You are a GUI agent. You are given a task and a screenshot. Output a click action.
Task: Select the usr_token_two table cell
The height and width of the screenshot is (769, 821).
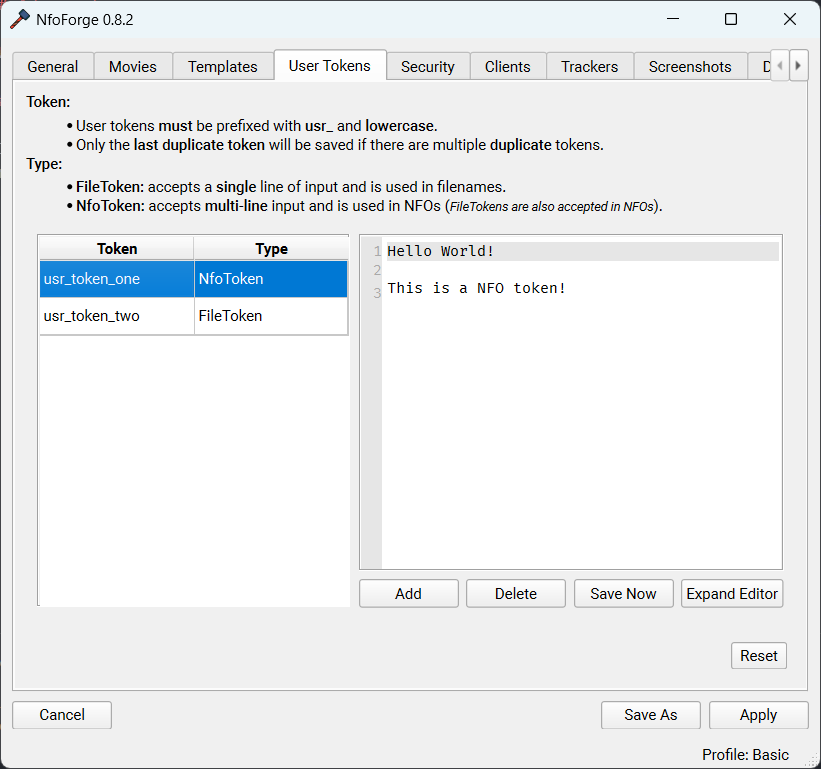[117, 316]
